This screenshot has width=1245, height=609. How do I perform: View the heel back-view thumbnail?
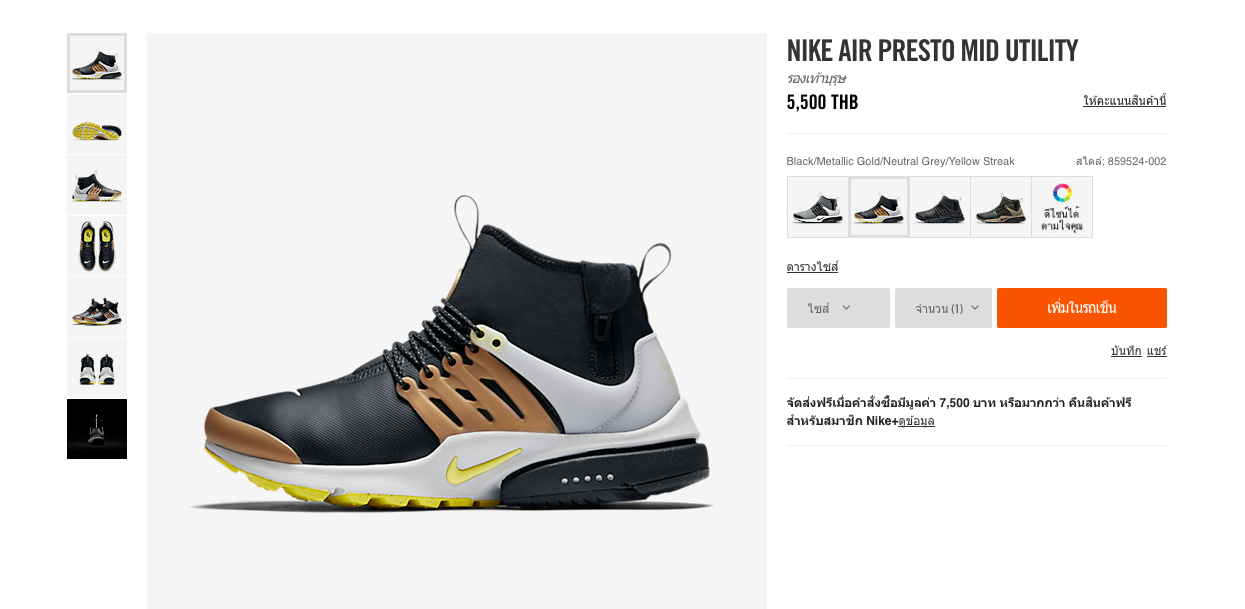click(97, 368)
